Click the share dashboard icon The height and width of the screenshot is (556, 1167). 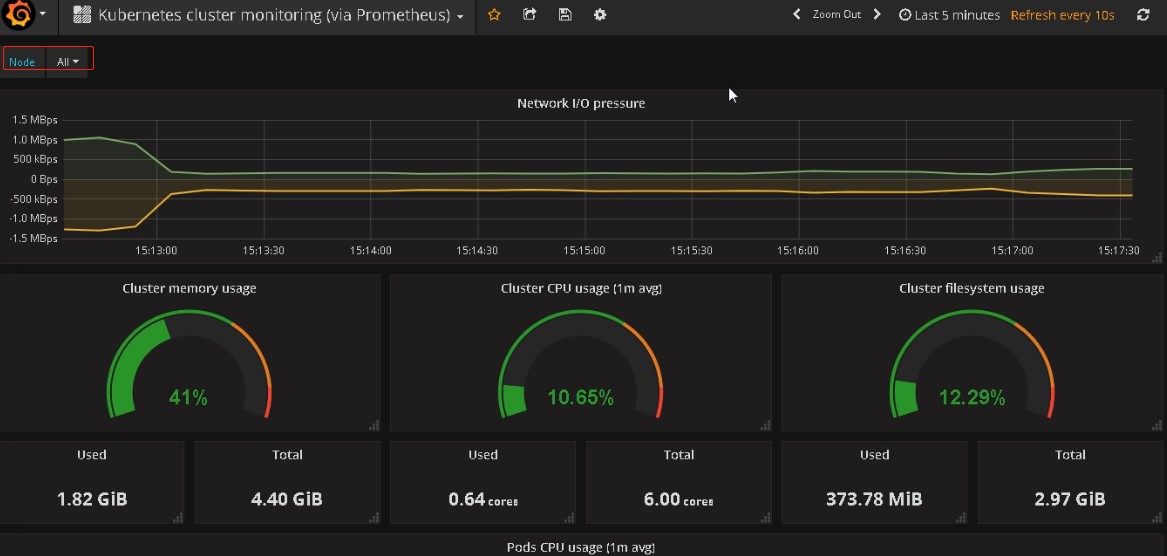click(529, 15)
